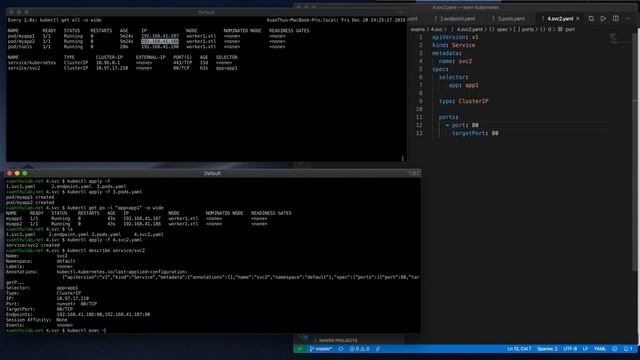Click 'service/svc2 created' line in bottom terminal
Screen dimensions: 640x360
click(x=33, y=245)
